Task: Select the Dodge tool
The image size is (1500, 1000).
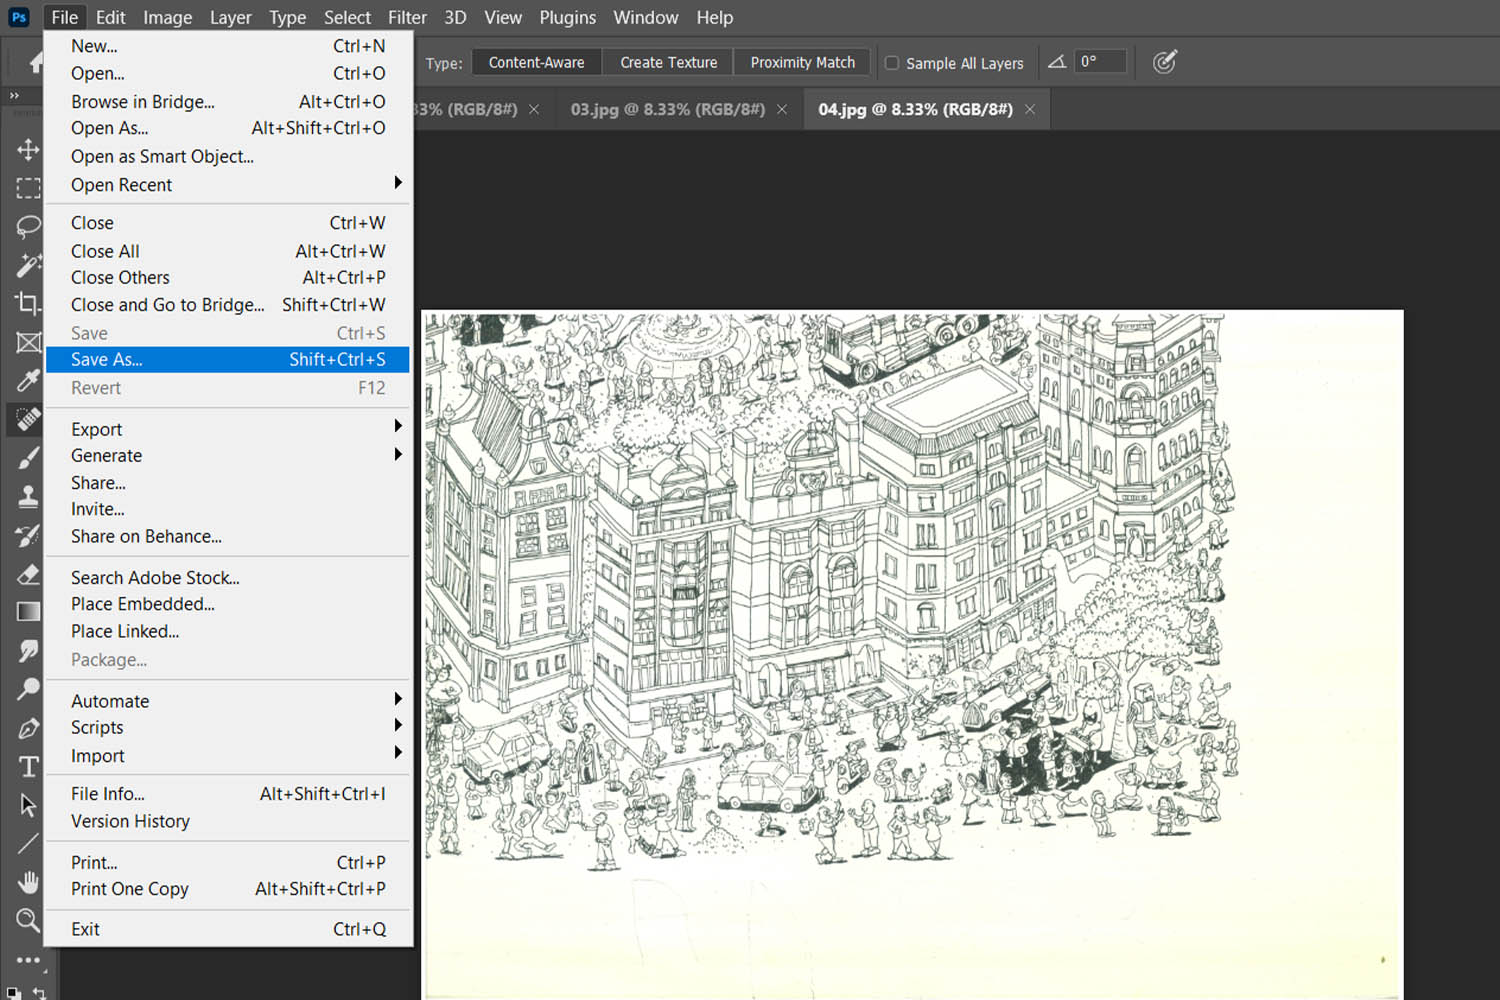Action: coord(28,689)
